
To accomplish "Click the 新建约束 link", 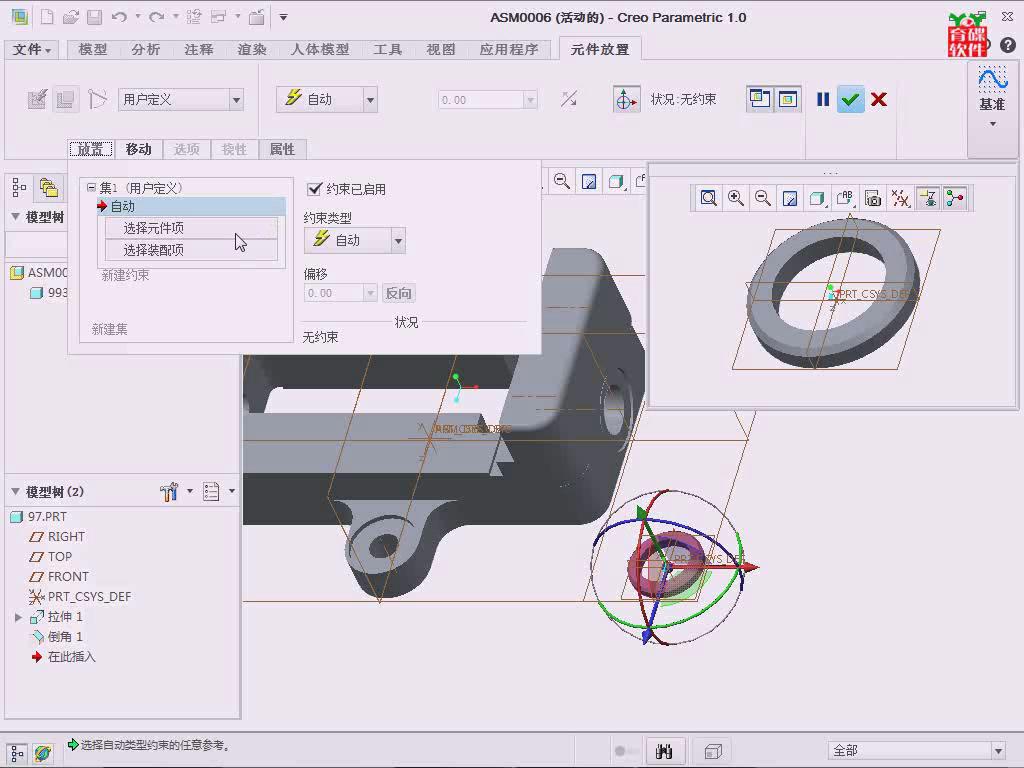I will point(125,276).
